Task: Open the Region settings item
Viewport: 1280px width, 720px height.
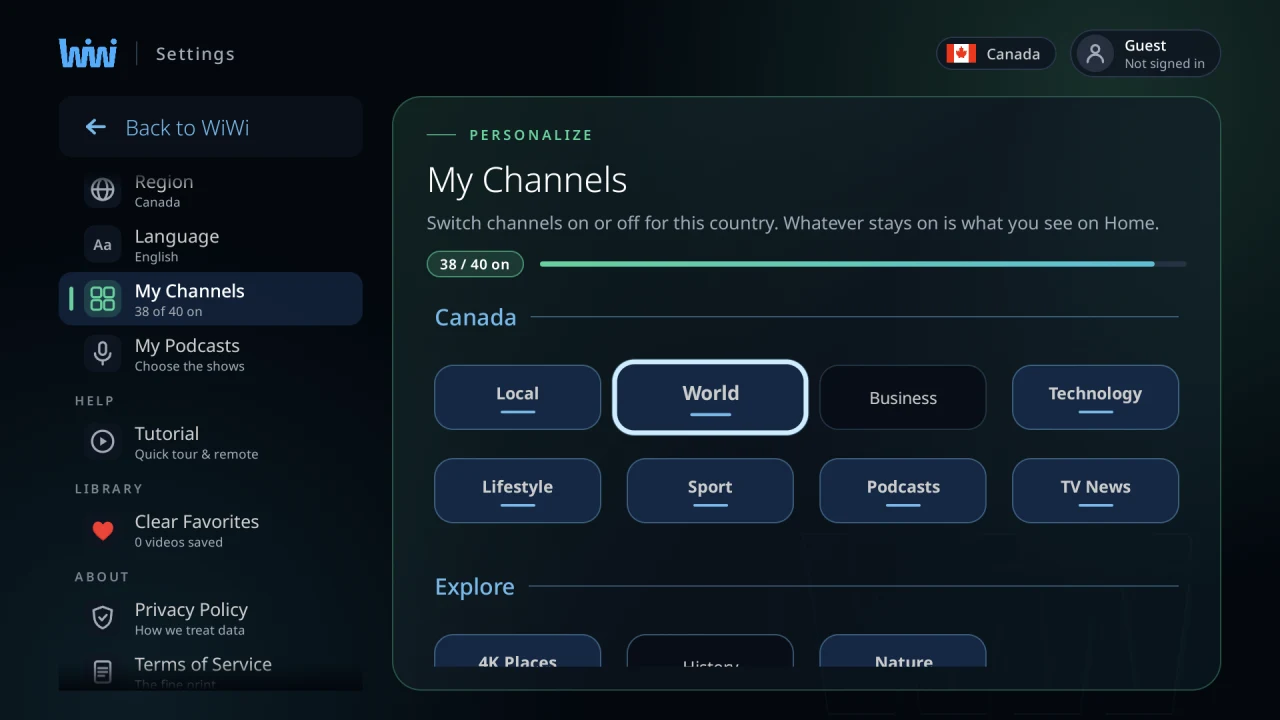Action: tap(211, 190)
